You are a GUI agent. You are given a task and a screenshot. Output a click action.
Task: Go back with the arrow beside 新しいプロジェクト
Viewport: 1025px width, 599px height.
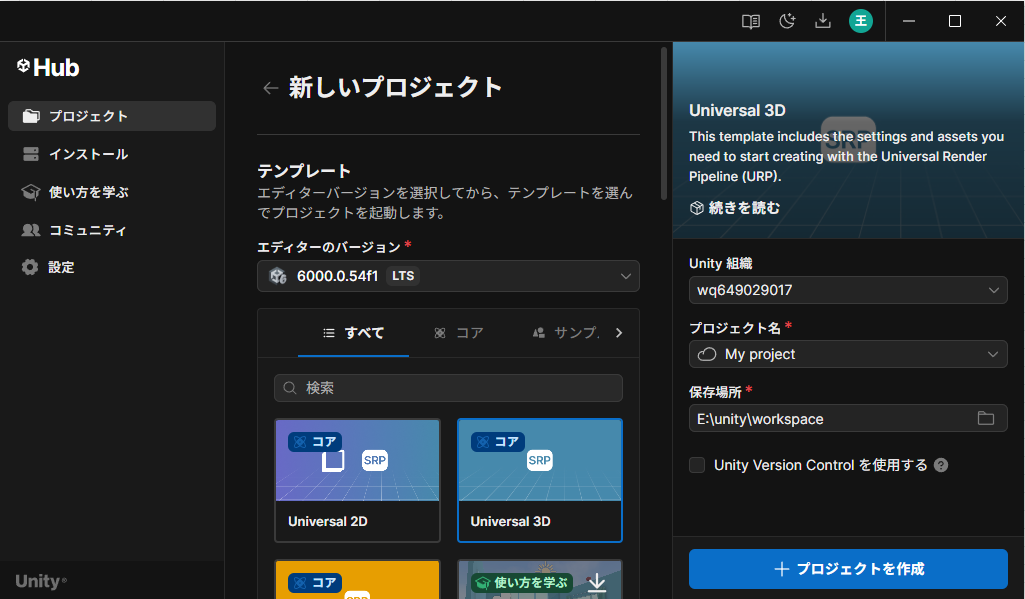tap(271, 88)
